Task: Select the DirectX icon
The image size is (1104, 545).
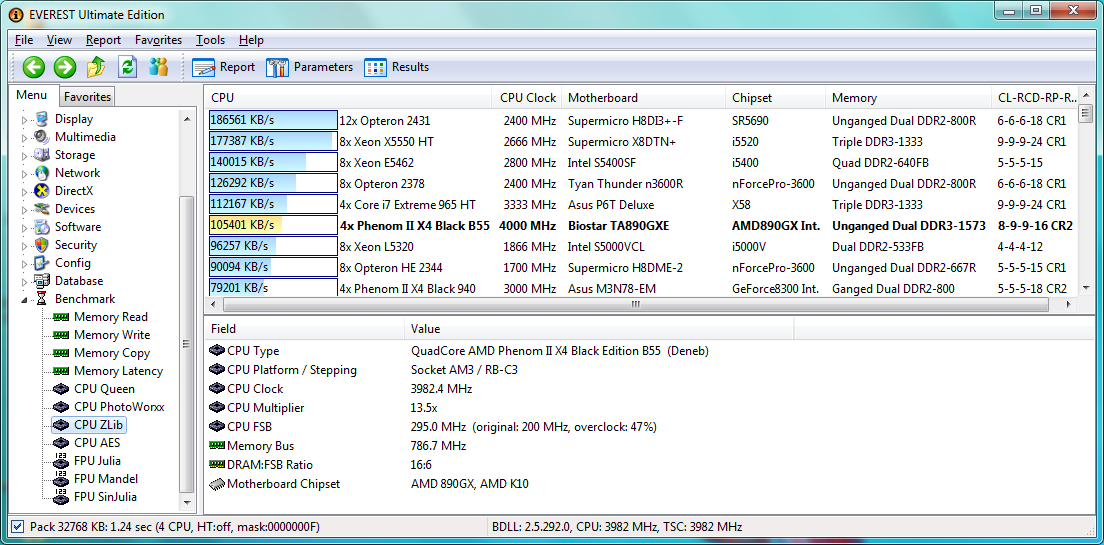Action: pyautogui.click(x=42, y=191)
